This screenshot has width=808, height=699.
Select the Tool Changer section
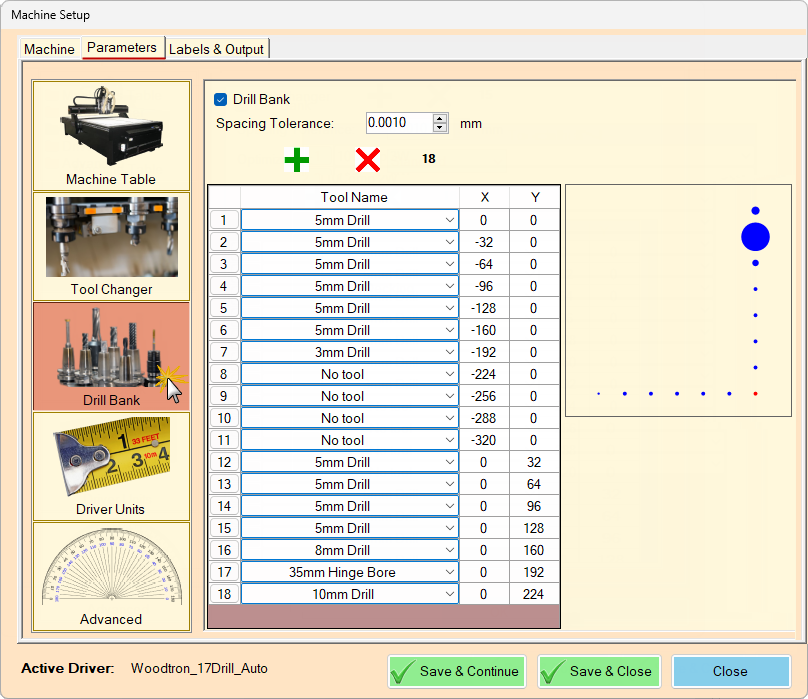click(x=111, y=245)
